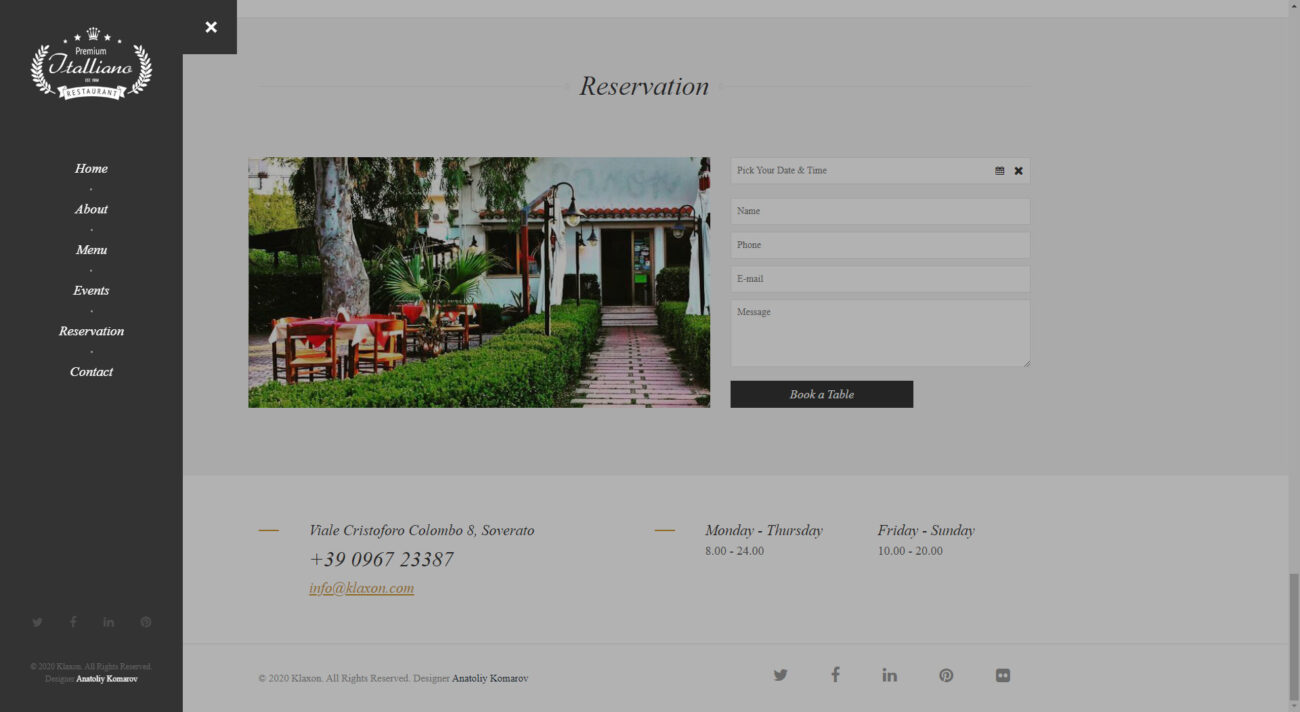The height and width of the screenshot is (712, 1300).
Task: Open the calendar date picker icon
Action: tap(999, 171)
